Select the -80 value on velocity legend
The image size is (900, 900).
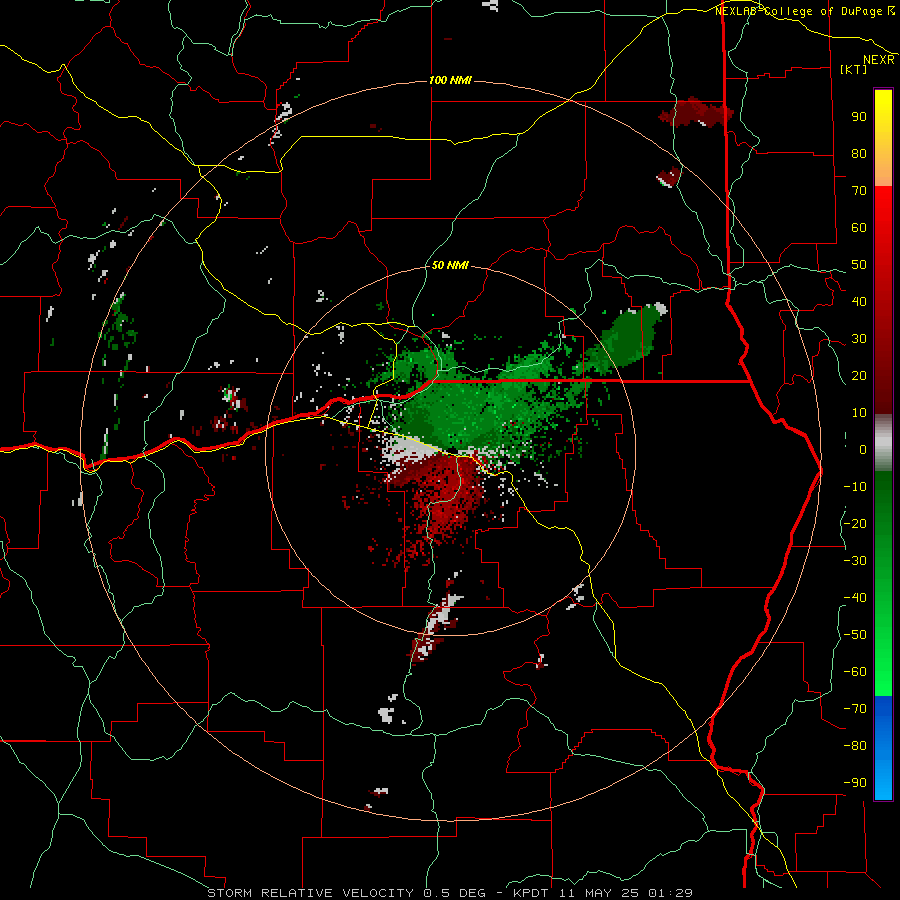855,746
